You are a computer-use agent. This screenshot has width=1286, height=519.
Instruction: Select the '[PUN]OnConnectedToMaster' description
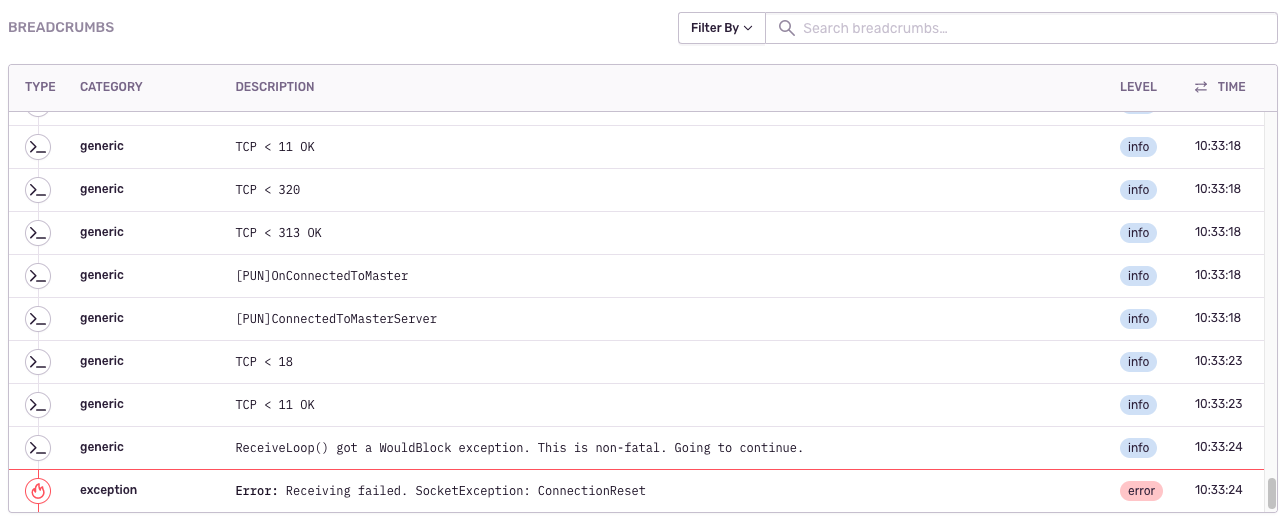(322, 276)
